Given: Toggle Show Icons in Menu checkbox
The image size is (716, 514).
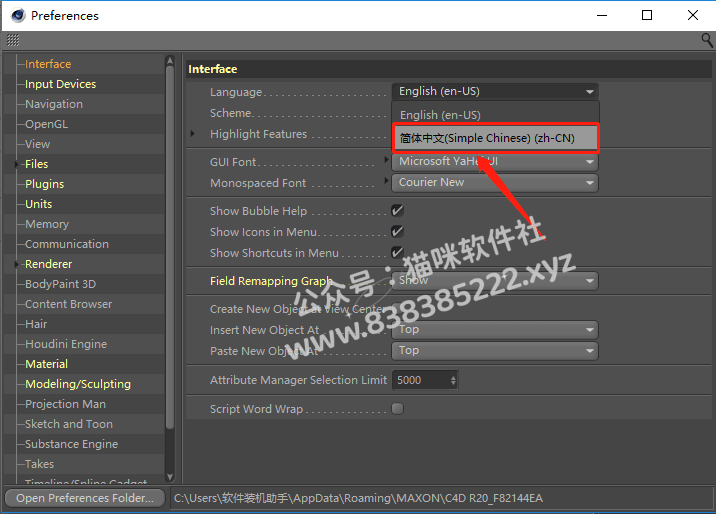Looking at the screenshot, I should 397,231.
